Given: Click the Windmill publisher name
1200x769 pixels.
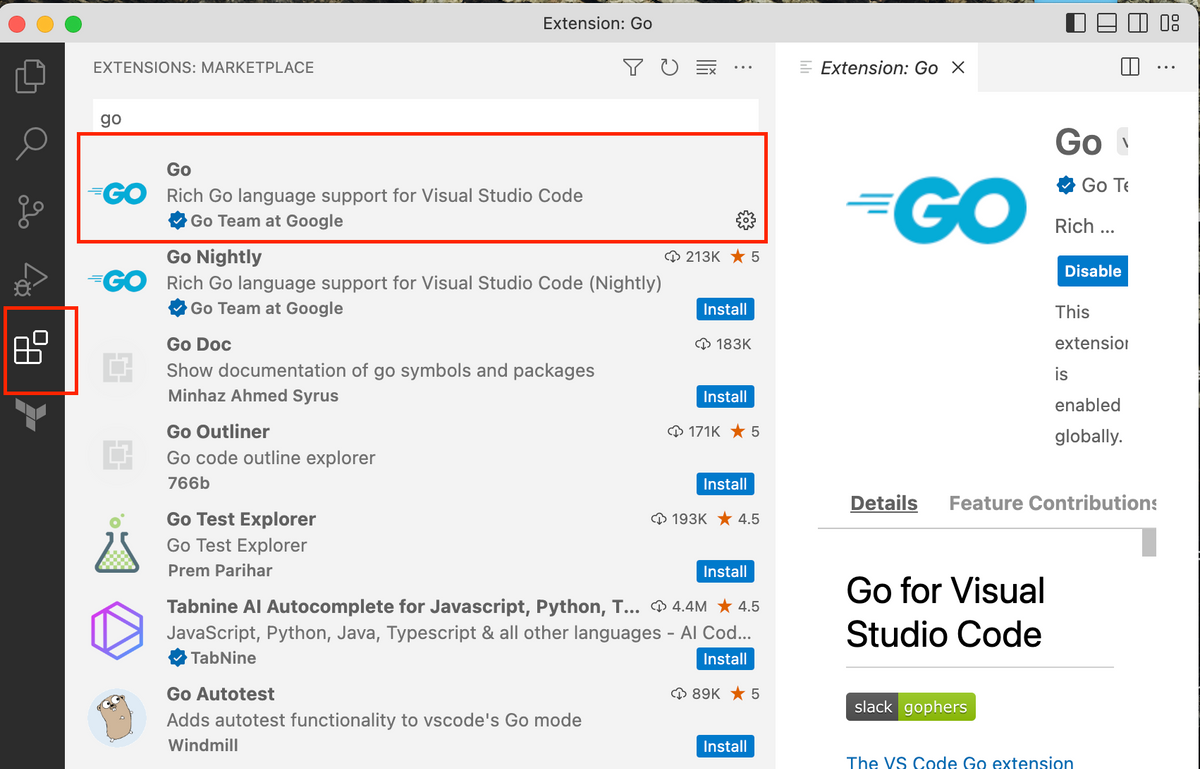Looking at the screenshot, I should tap(203, 746).
